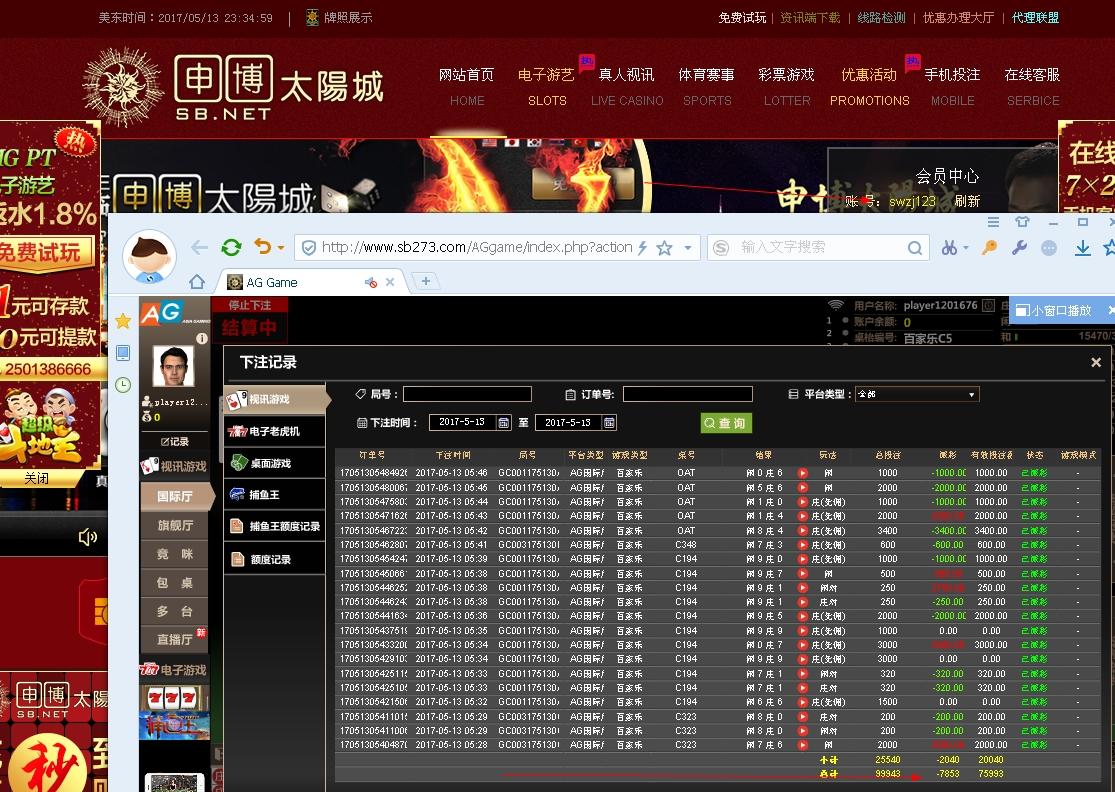1115x792 pixels.
Task: Expand the address bar history dropdown
Action: point(688,248)
